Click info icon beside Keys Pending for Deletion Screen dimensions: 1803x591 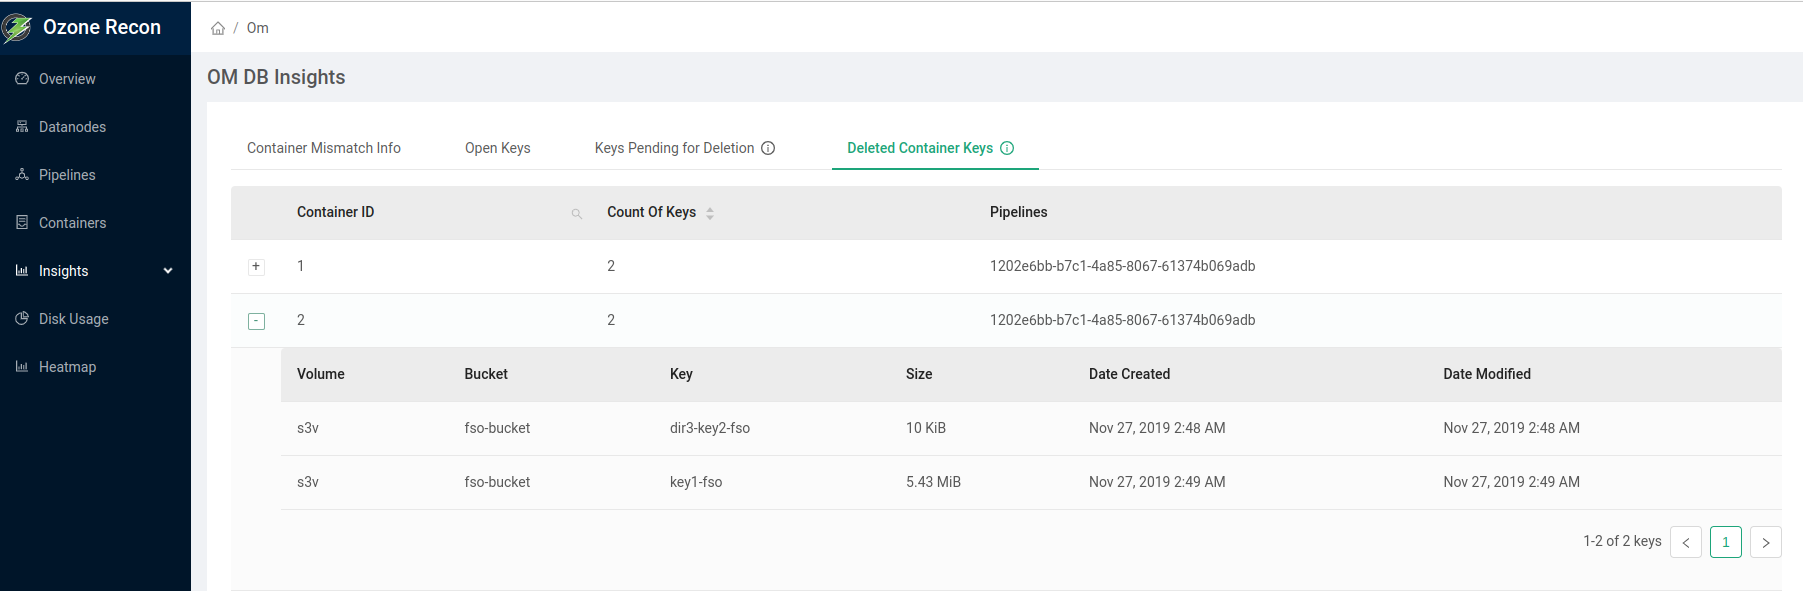[768, 148]
